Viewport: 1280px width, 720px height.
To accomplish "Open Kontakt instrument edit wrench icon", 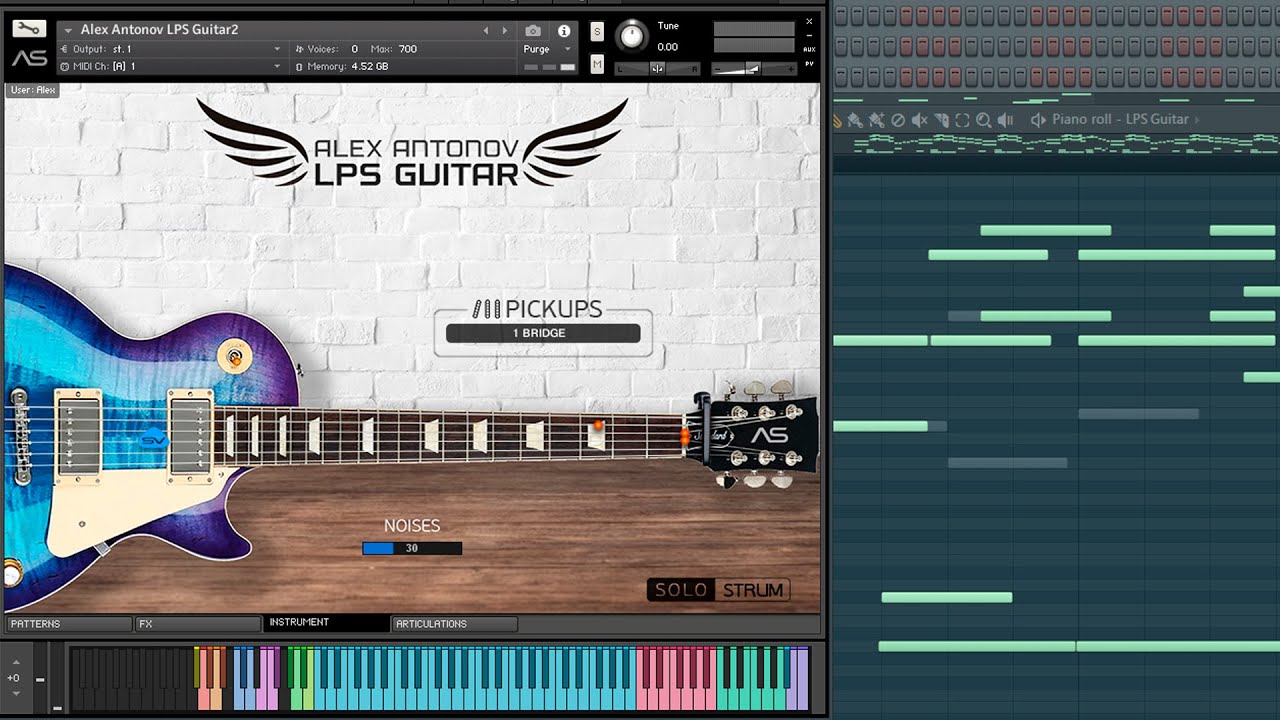I will [x=29, y=29].
